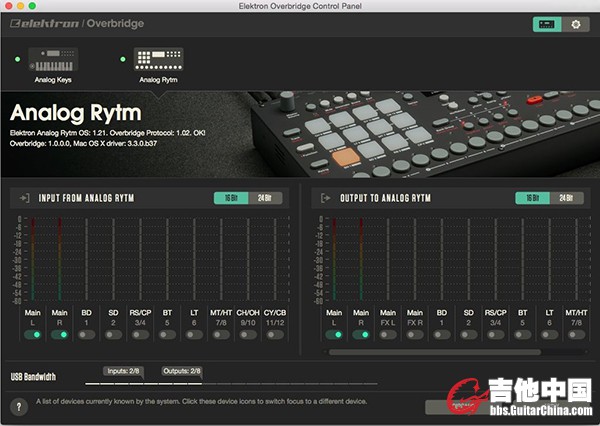Click the help question mark icon

[x=19, y=407]
